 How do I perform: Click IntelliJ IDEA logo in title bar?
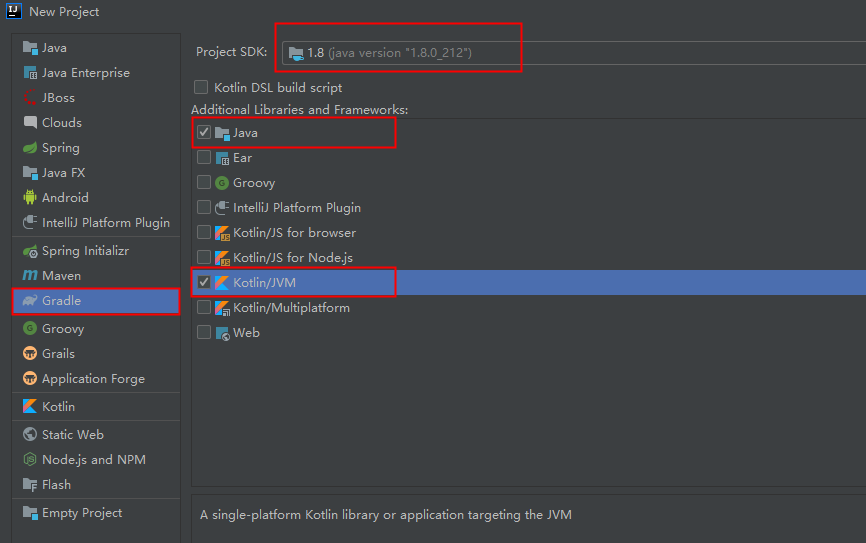[14, 10]
